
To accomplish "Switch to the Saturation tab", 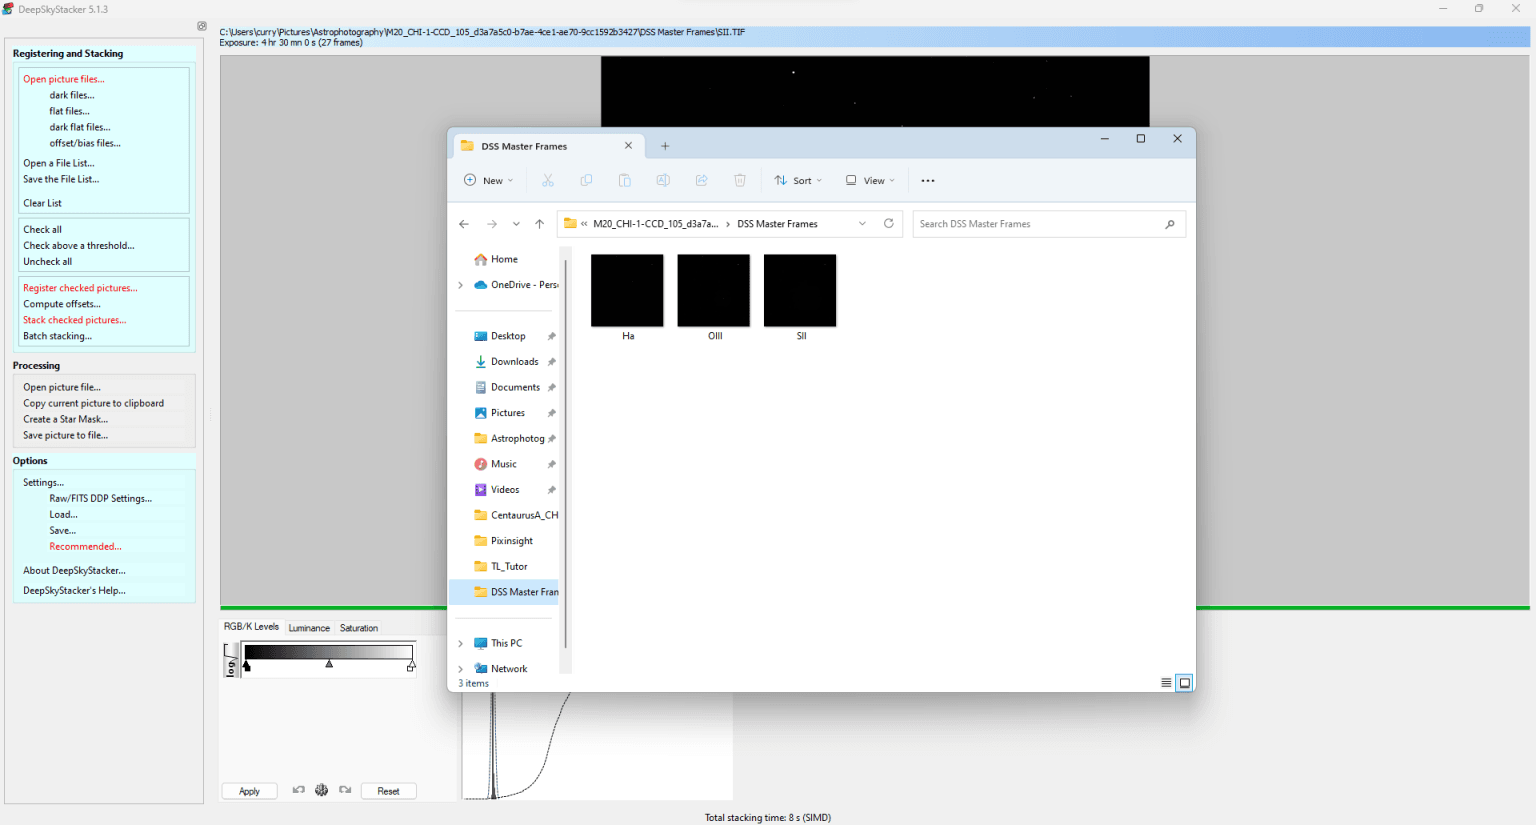I will pos(359,628).
